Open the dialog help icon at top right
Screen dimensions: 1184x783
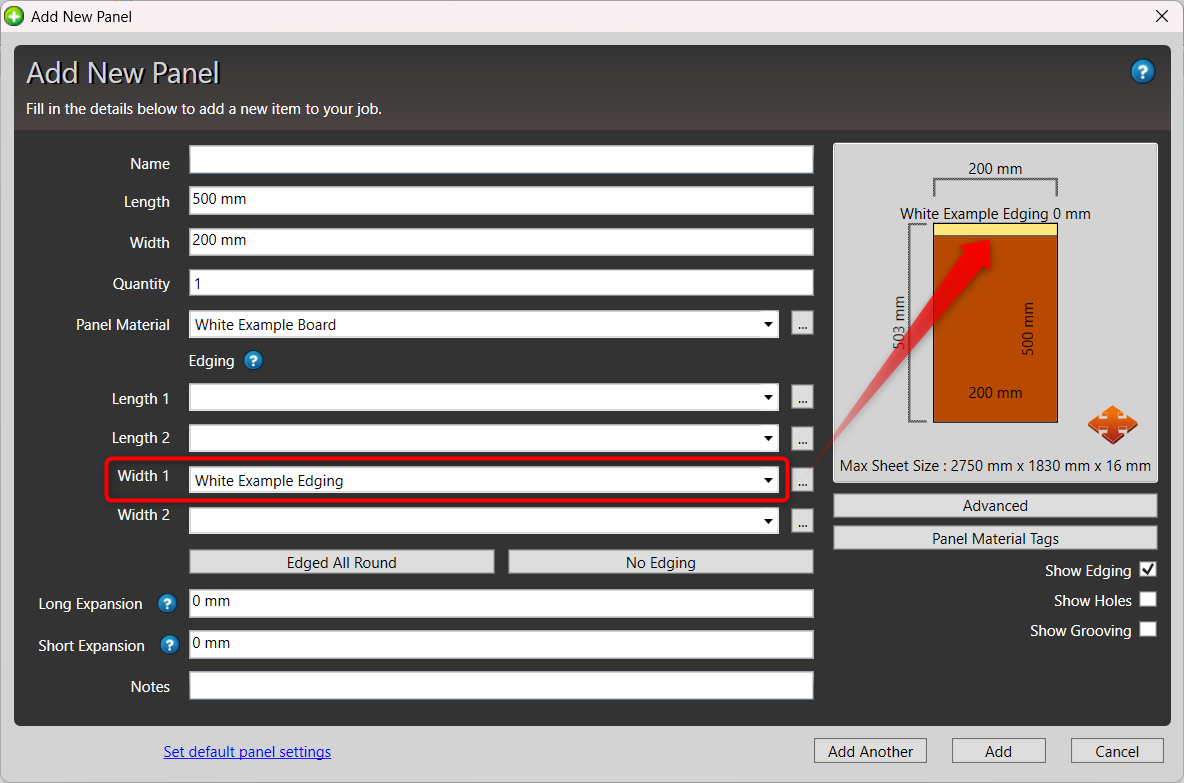point(1142,72)
